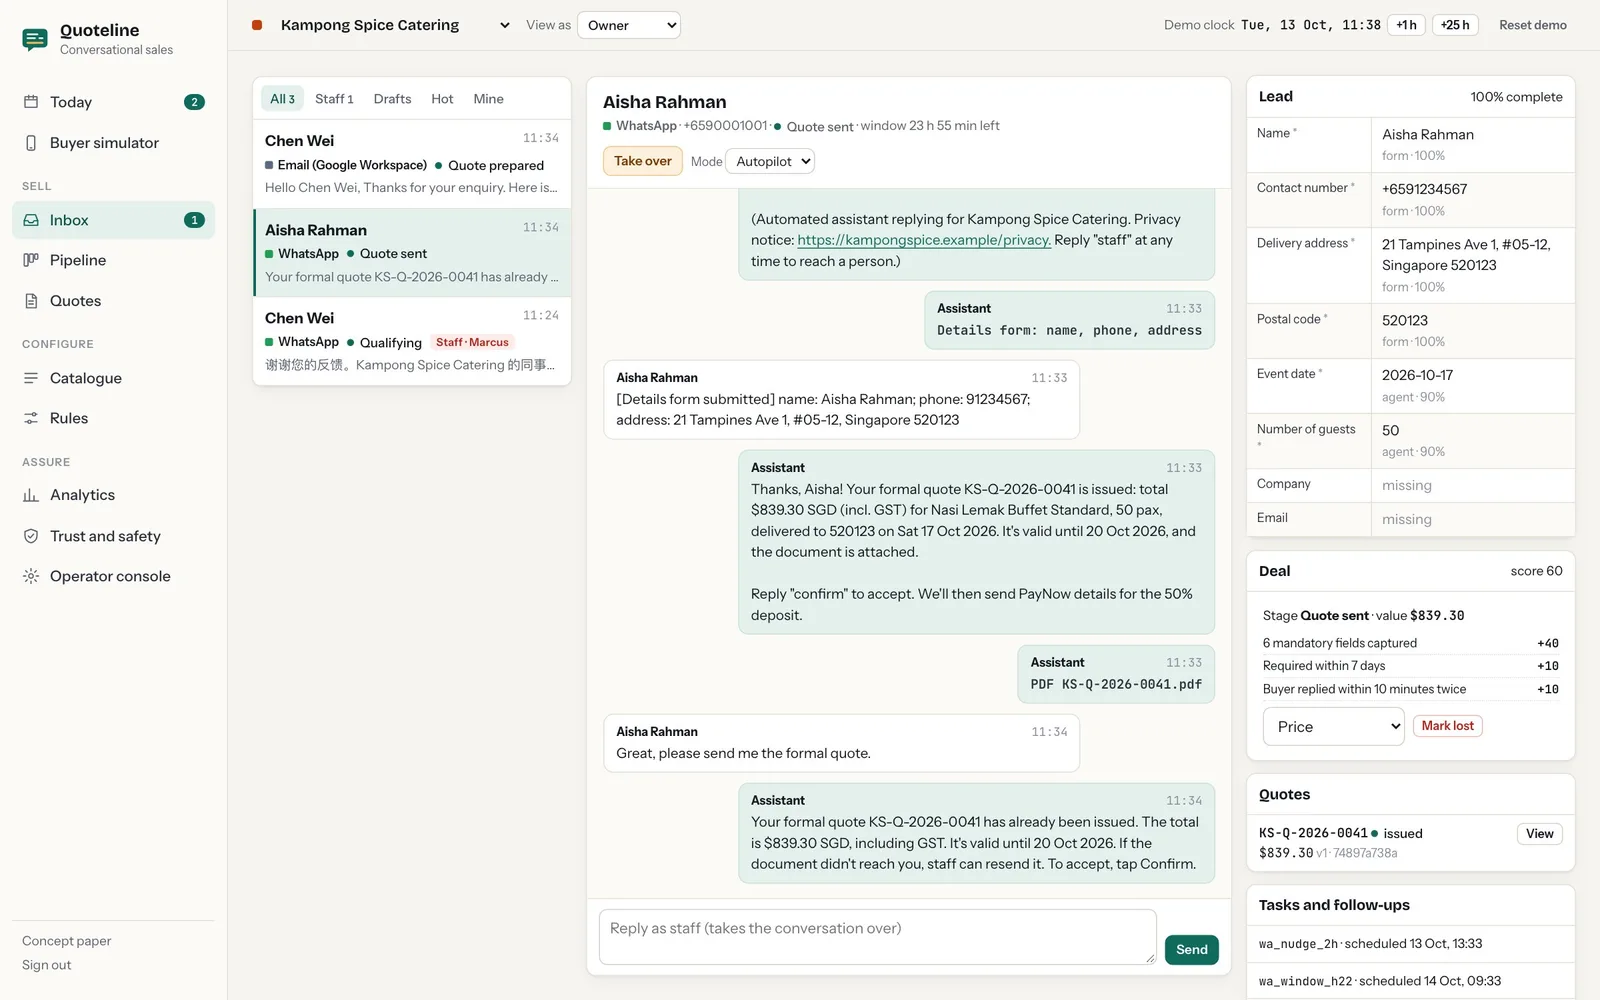This screenshot has width=1600, height=1000.
Task: Click the wa_nudge_2h scheduled task
Action: click(1410, 944)
